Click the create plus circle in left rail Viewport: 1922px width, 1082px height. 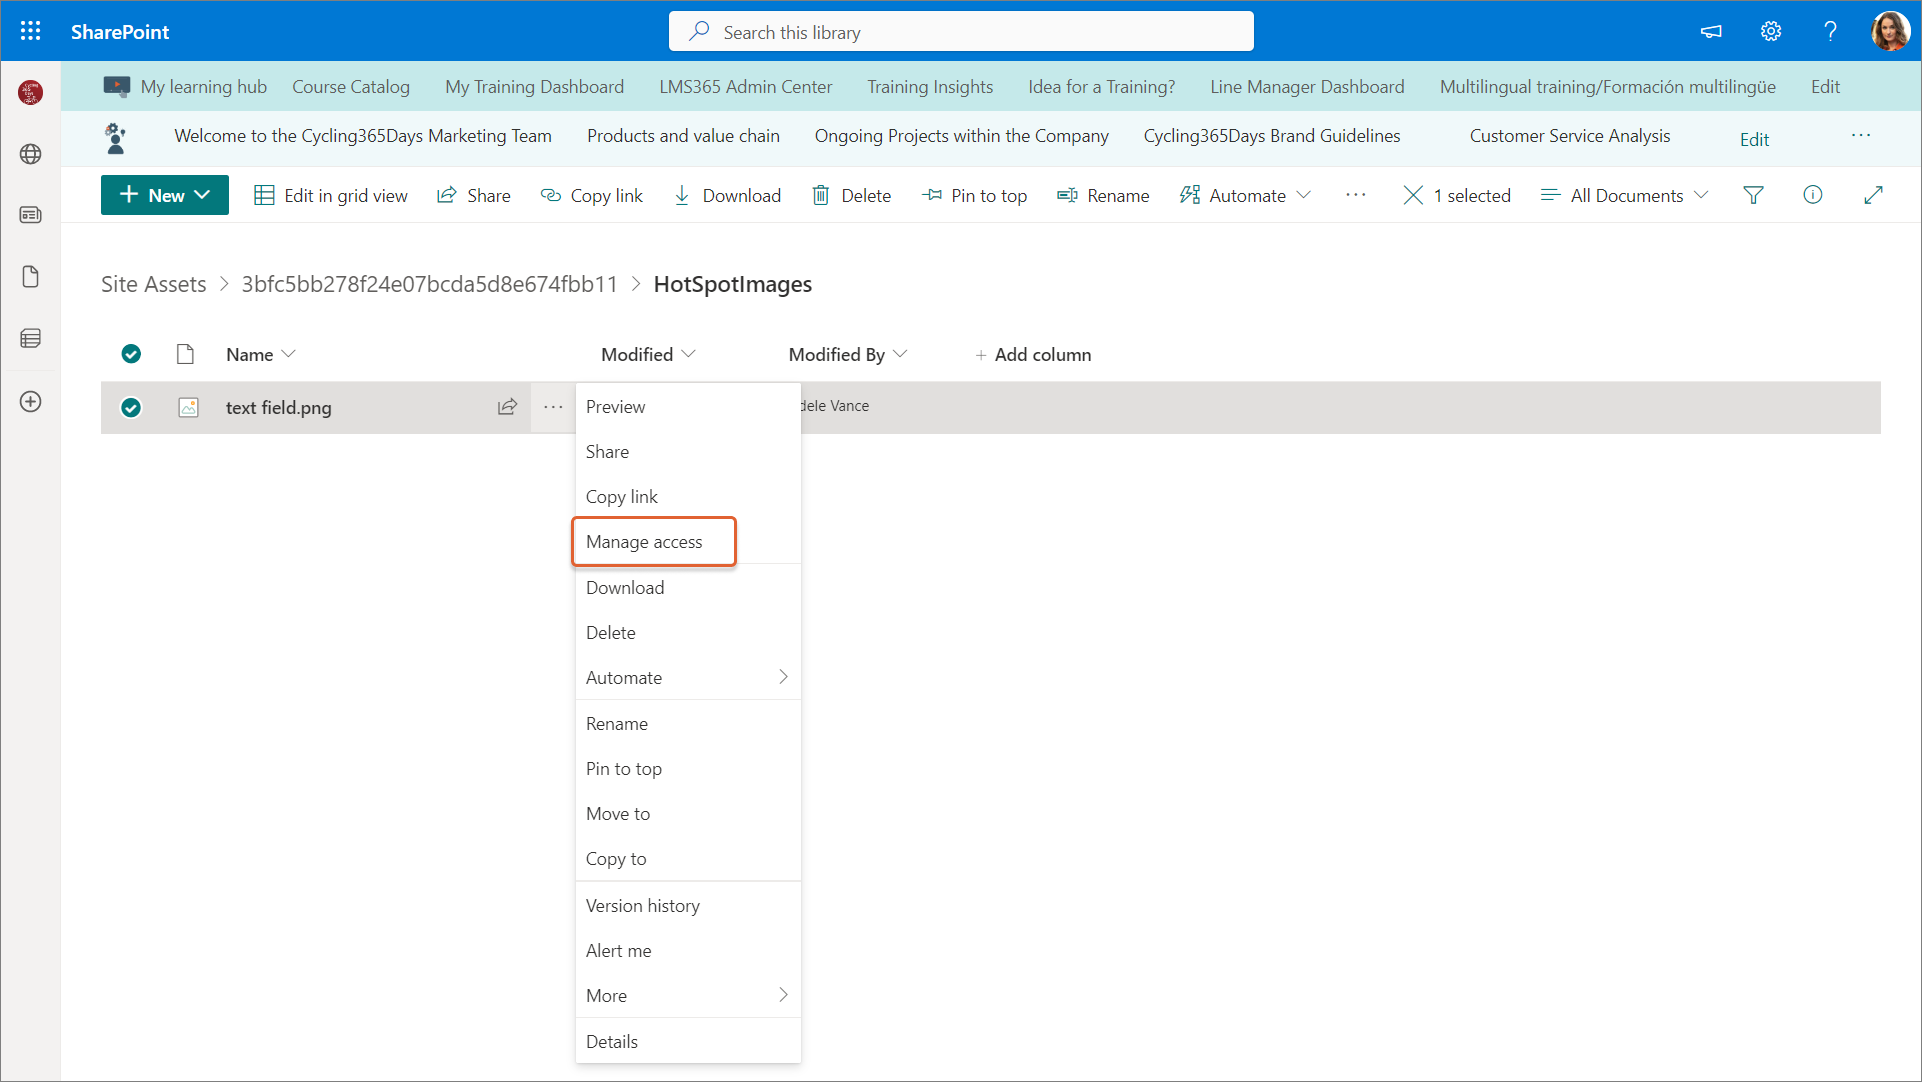pyautogui.click(x=31, y=402)
